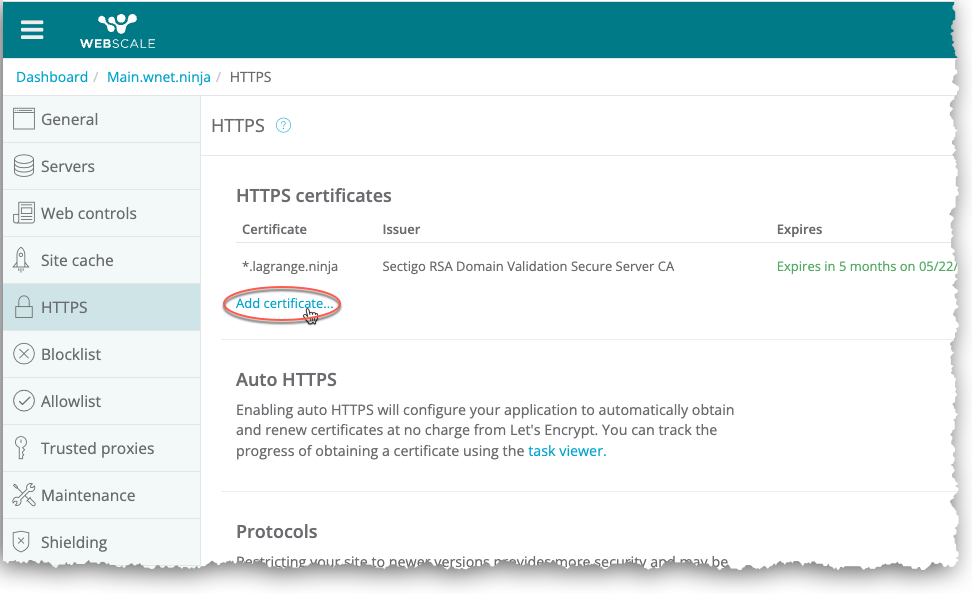Open the hamburger navigation menu
The image size is (972, 594).
pyautogui.click(x=32, y=29)
